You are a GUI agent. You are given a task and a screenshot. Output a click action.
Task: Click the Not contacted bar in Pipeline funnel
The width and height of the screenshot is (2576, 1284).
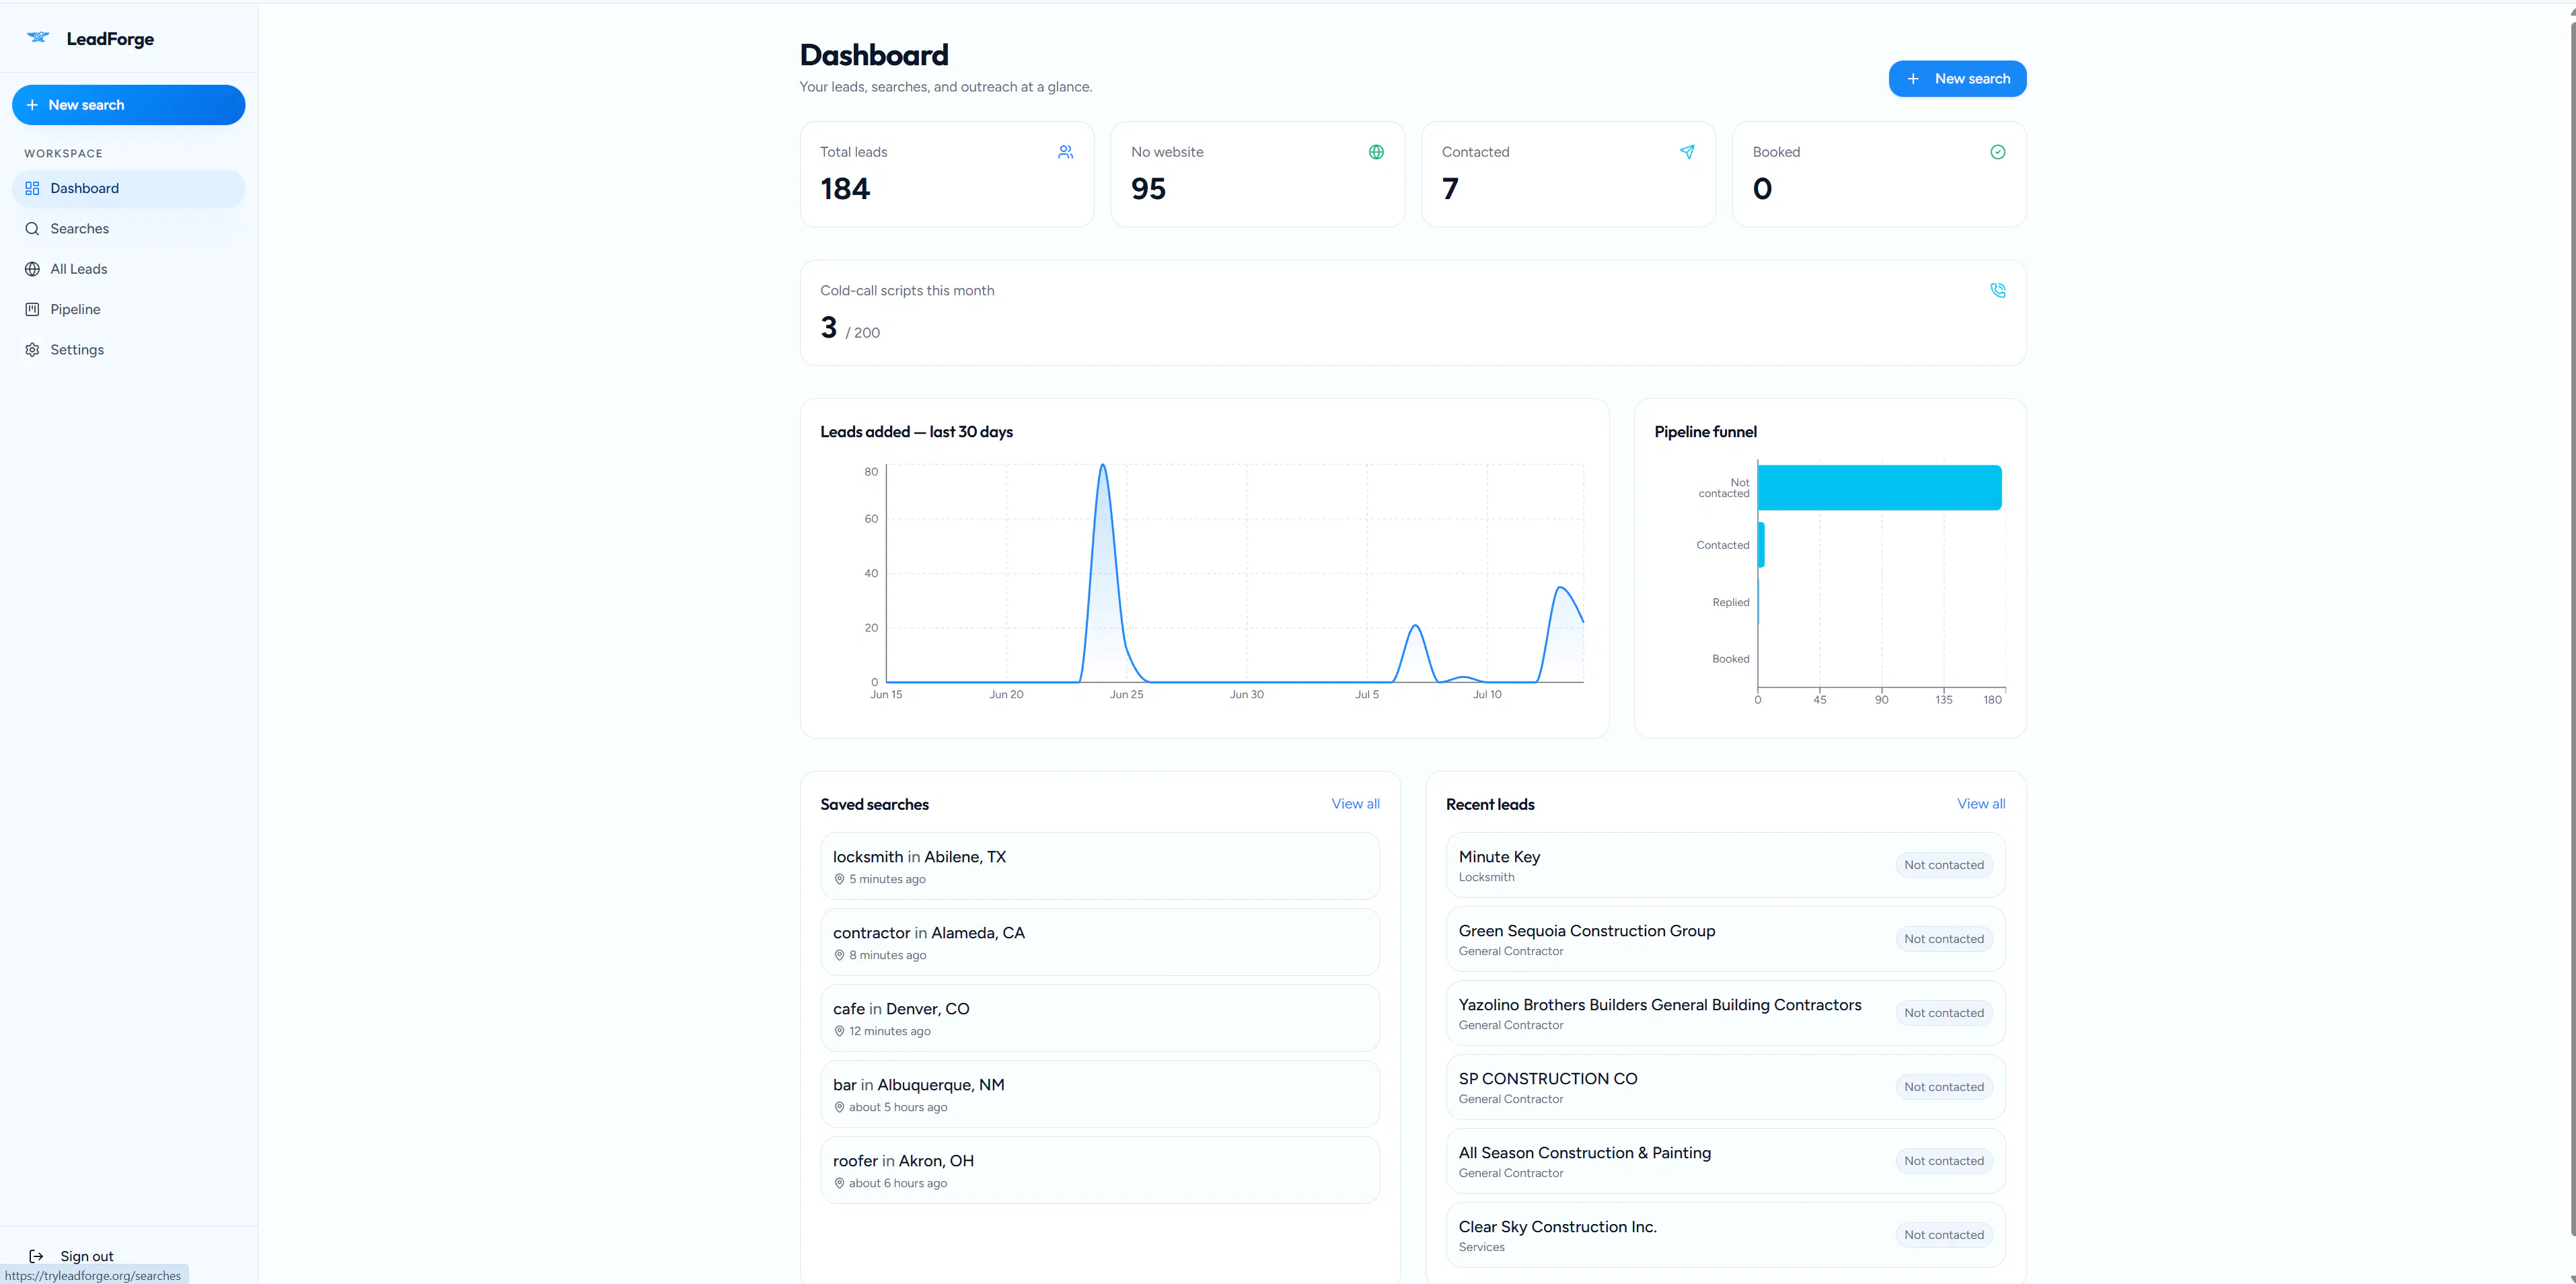click(1879, 488)
